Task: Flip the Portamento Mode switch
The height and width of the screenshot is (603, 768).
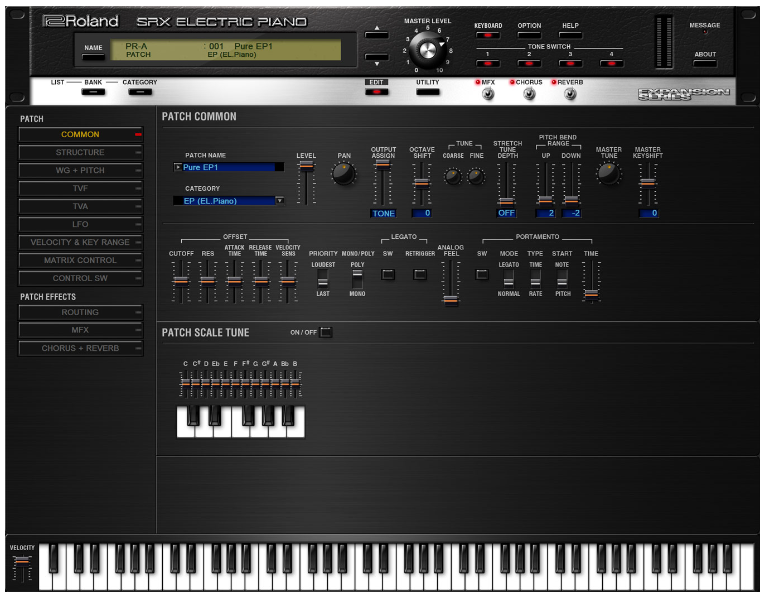Action: (509, 279)
